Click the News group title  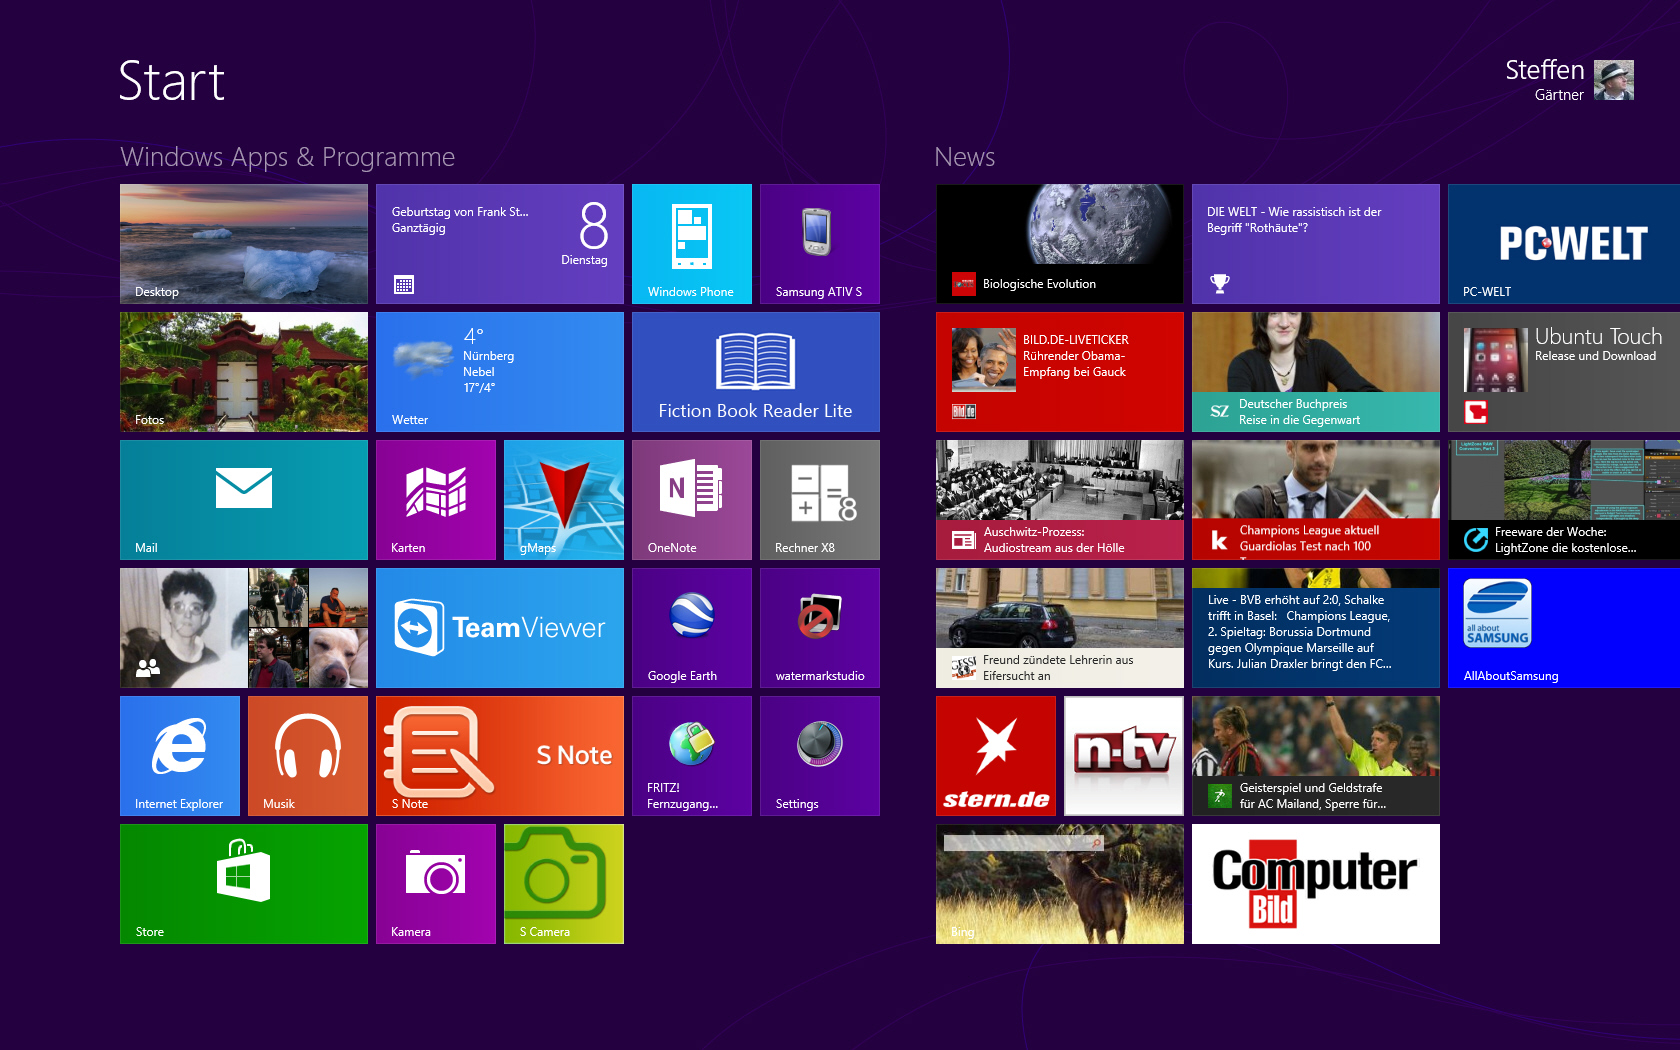(964, 157)
